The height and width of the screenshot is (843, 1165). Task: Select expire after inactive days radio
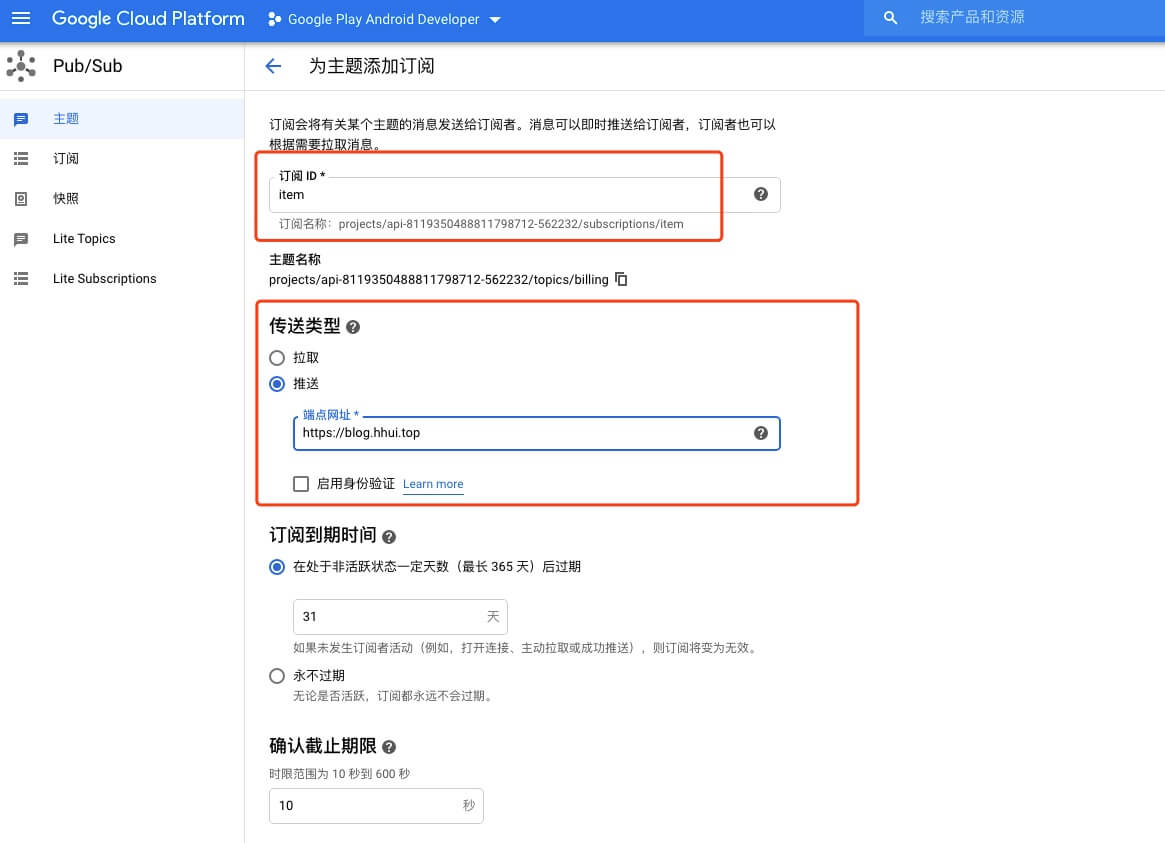(277, 567)
